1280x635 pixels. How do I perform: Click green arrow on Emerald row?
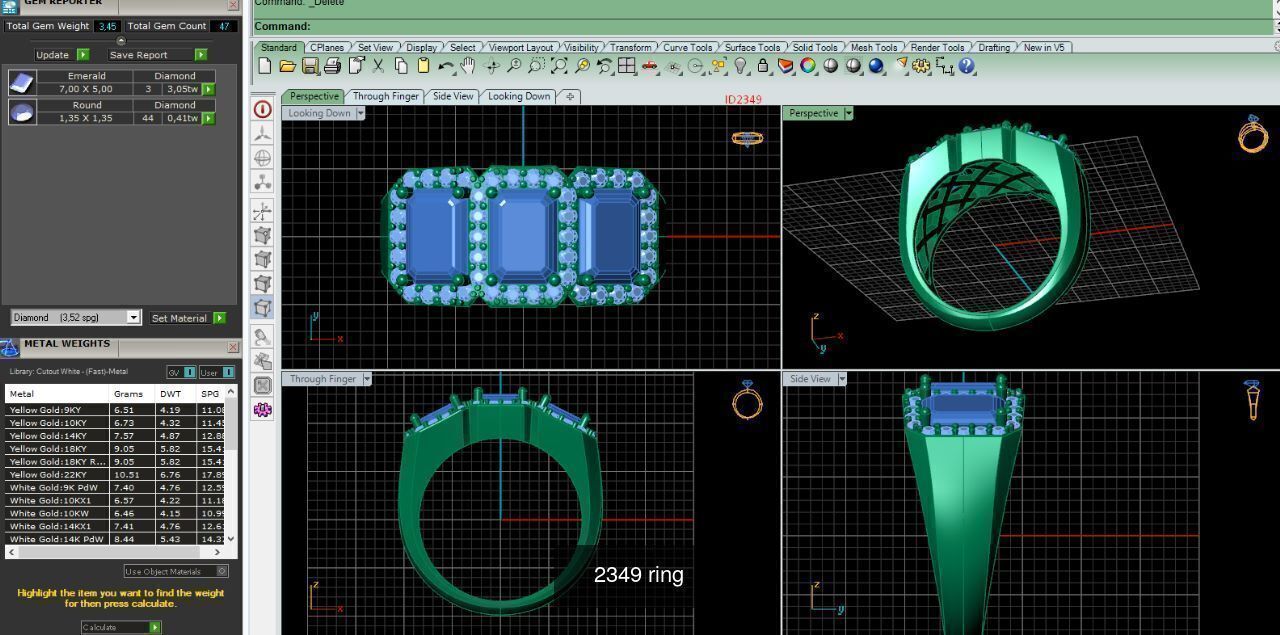pos(209,89)
